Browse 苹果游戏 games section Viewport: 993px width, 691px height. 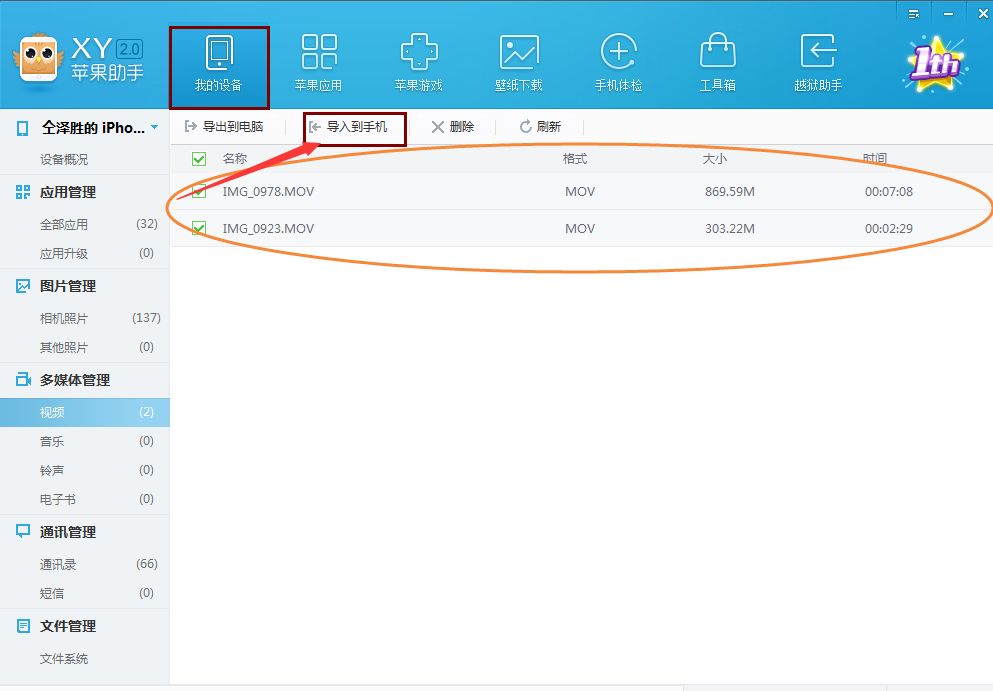tap(419, 60)
